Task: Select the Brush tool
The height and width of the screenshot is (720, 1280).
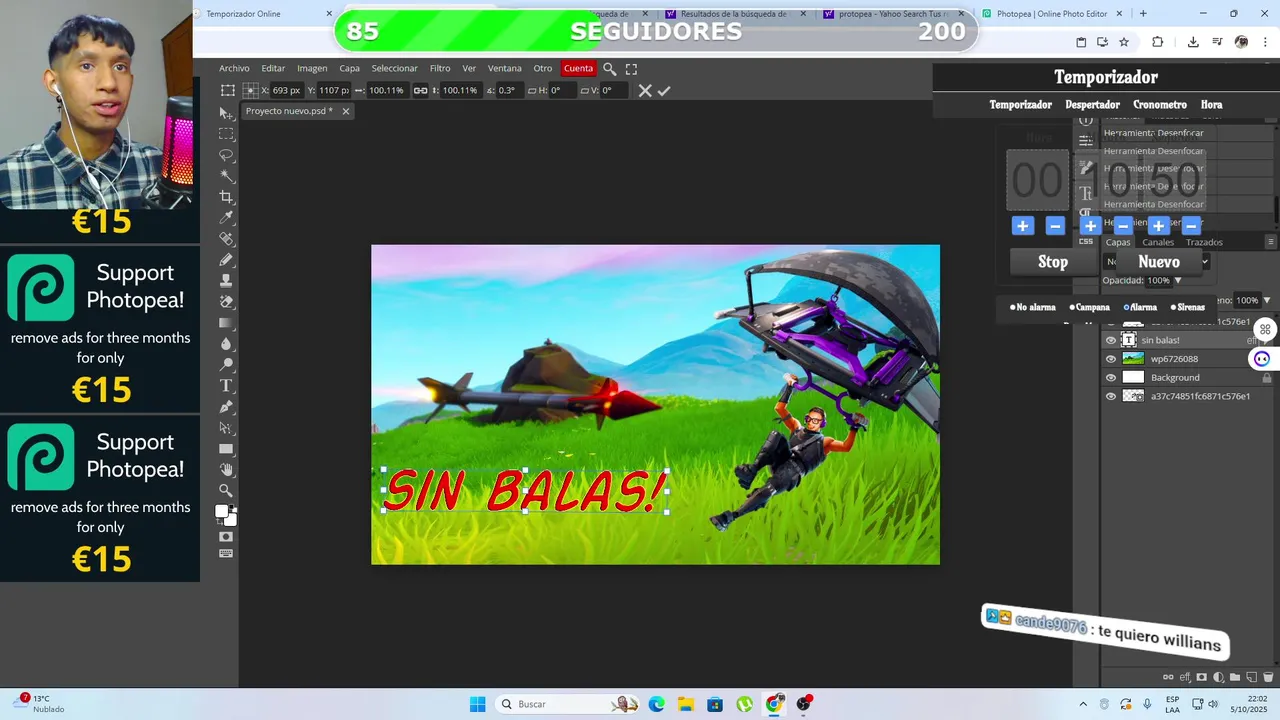Action: (x=227, y=260)
